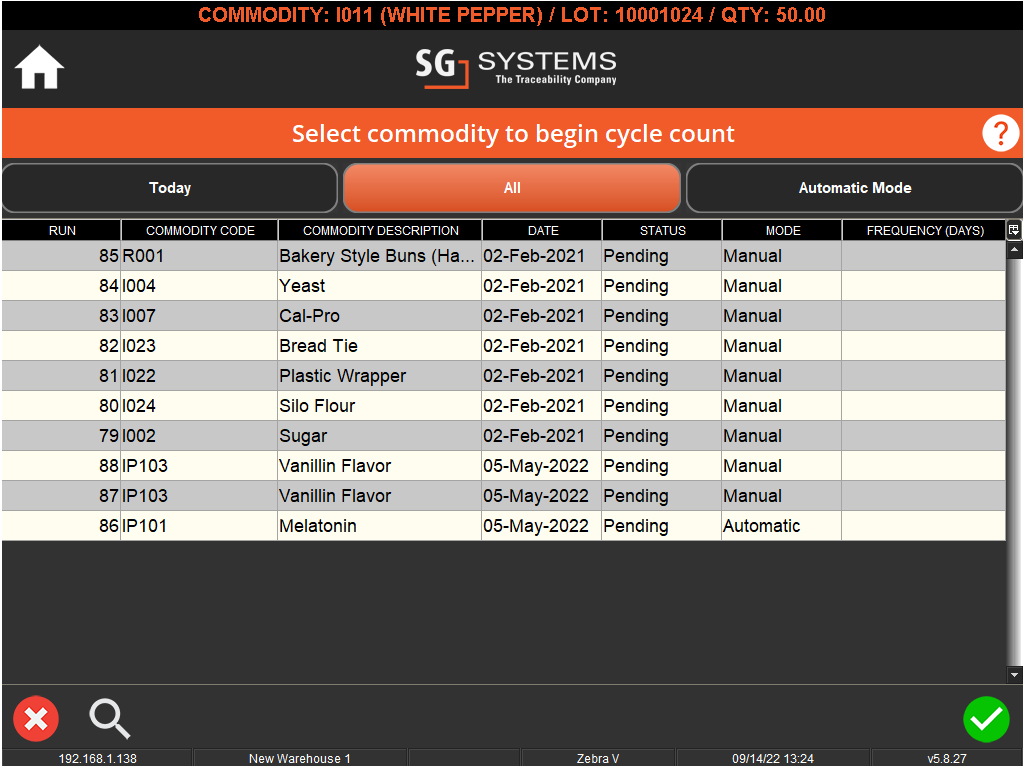Select the Yeast row I004
1025x768 pixels.
(x=378, y=286)
